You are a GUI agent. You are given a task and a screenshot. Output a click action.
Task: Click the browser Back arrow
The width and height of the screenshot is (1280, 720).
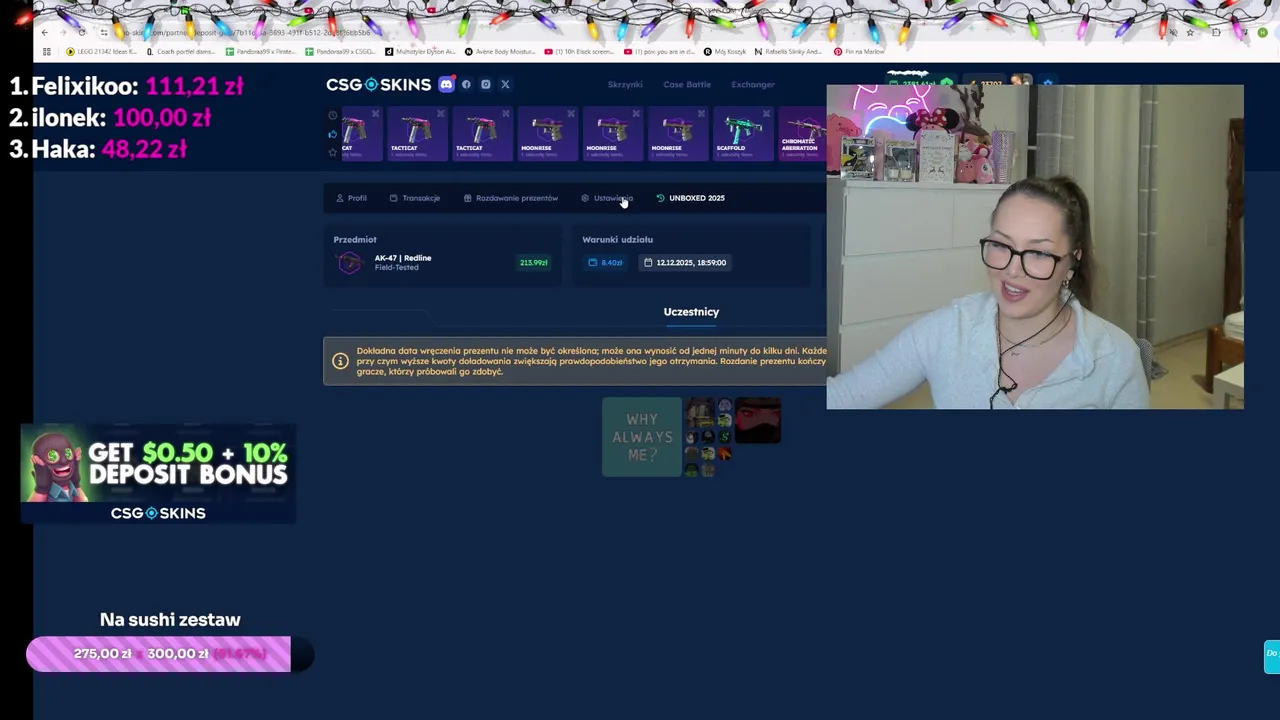coord(44,33)
